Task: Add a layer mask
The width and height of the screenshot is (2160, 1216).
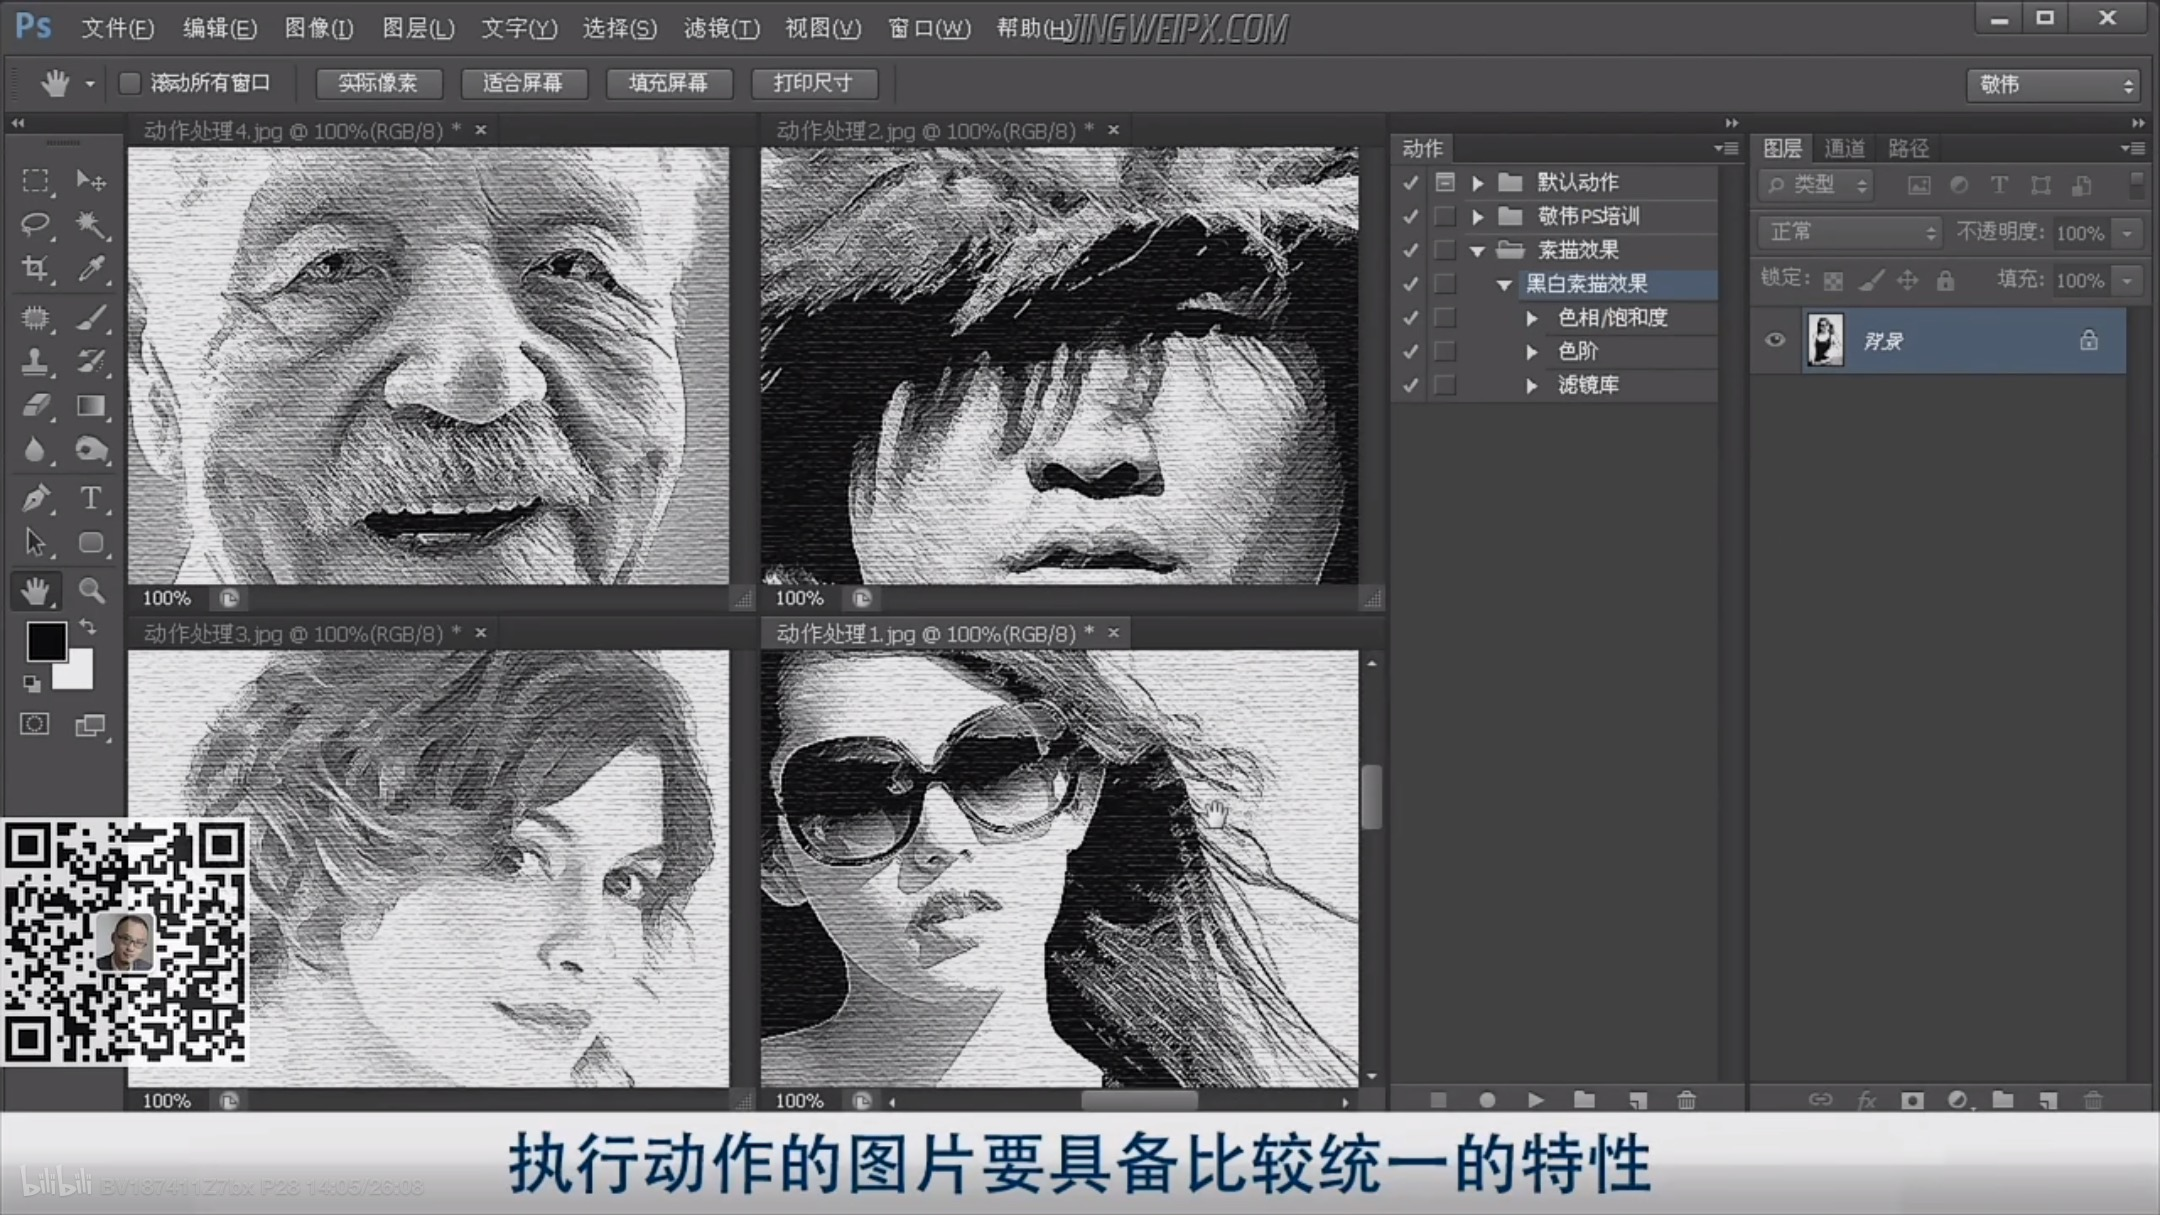Action: (1912, 1100)
